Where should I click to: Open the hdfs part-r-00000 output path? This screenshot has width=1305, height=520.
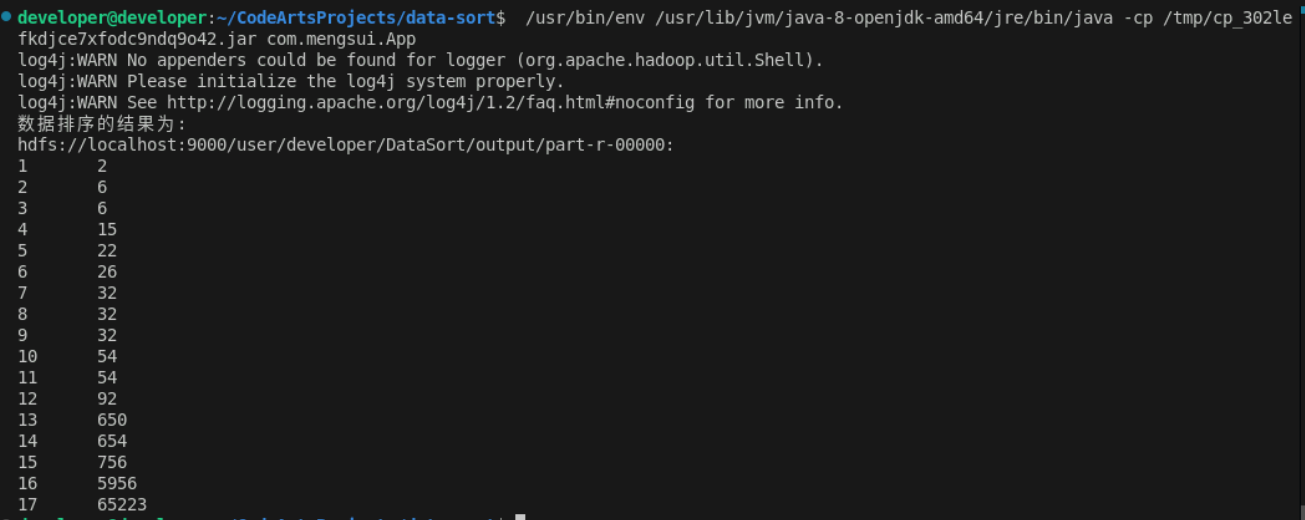[346, 145]
